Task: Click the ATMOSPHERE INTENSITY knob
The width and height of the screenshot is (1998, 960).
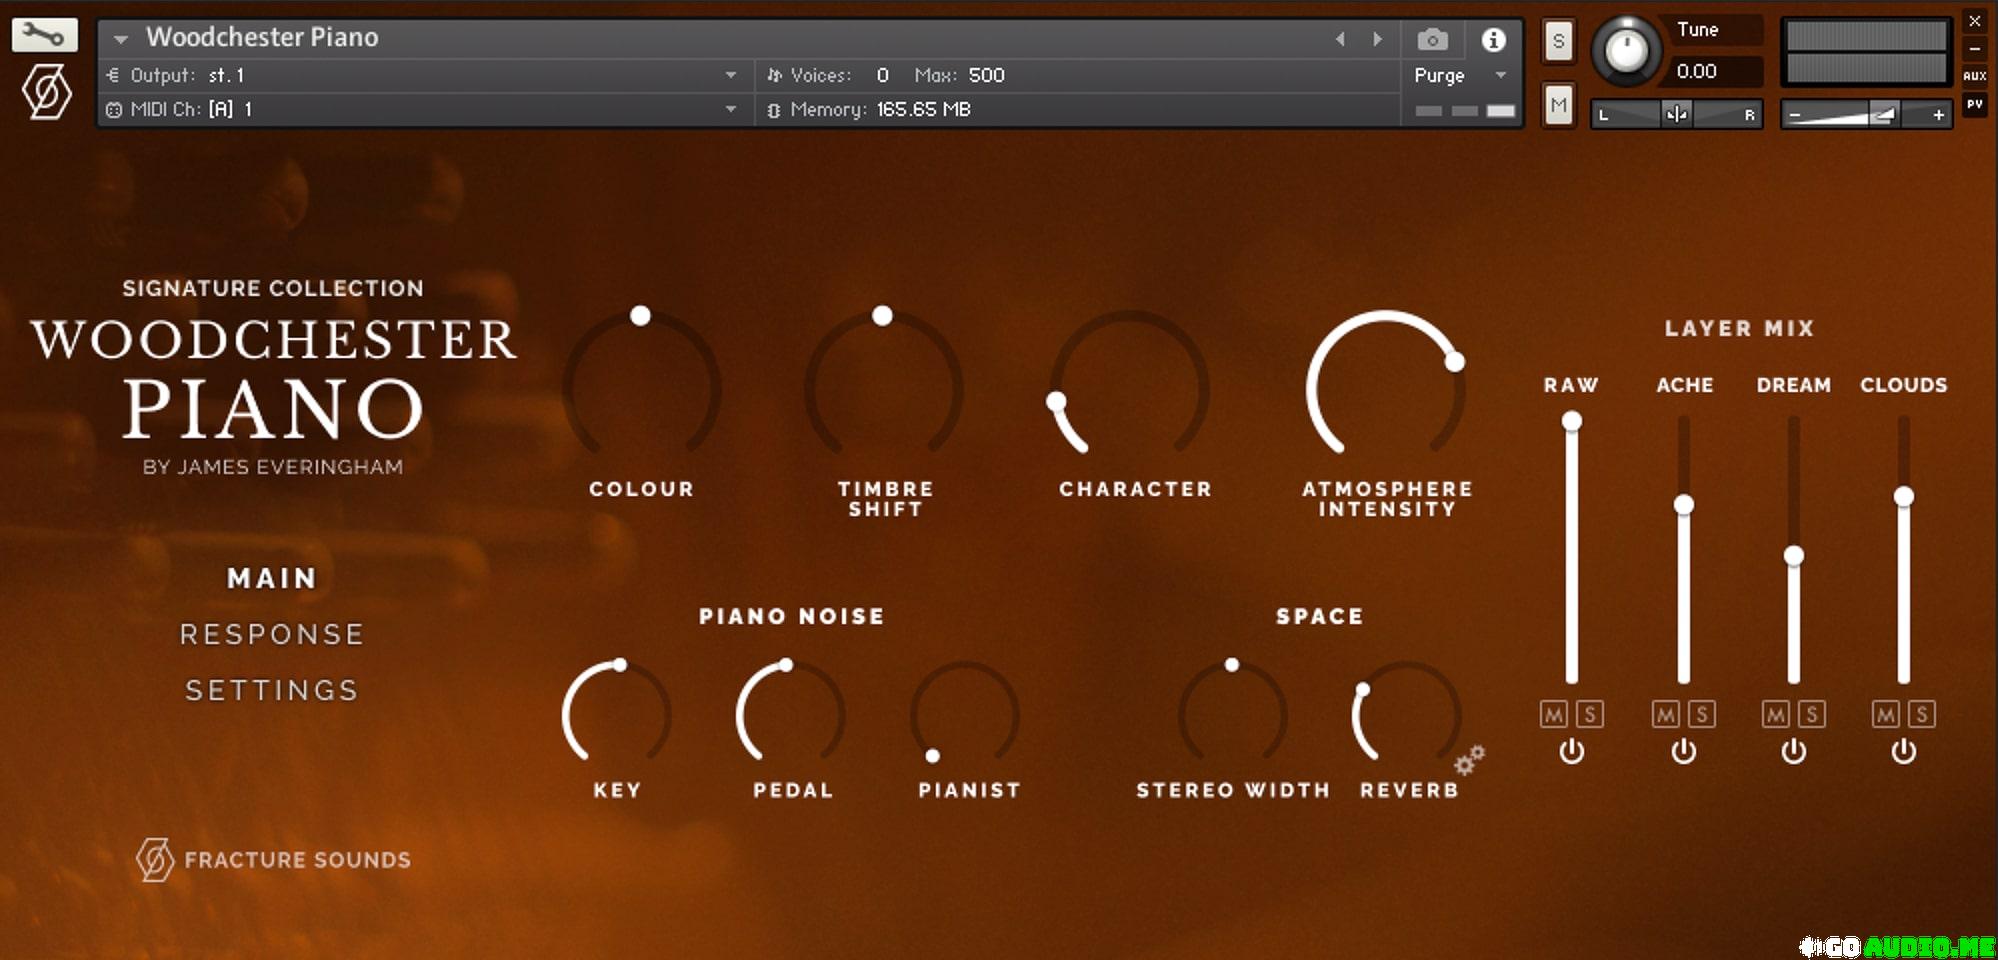Action: pyautogui.click(x=1386, y=386)
